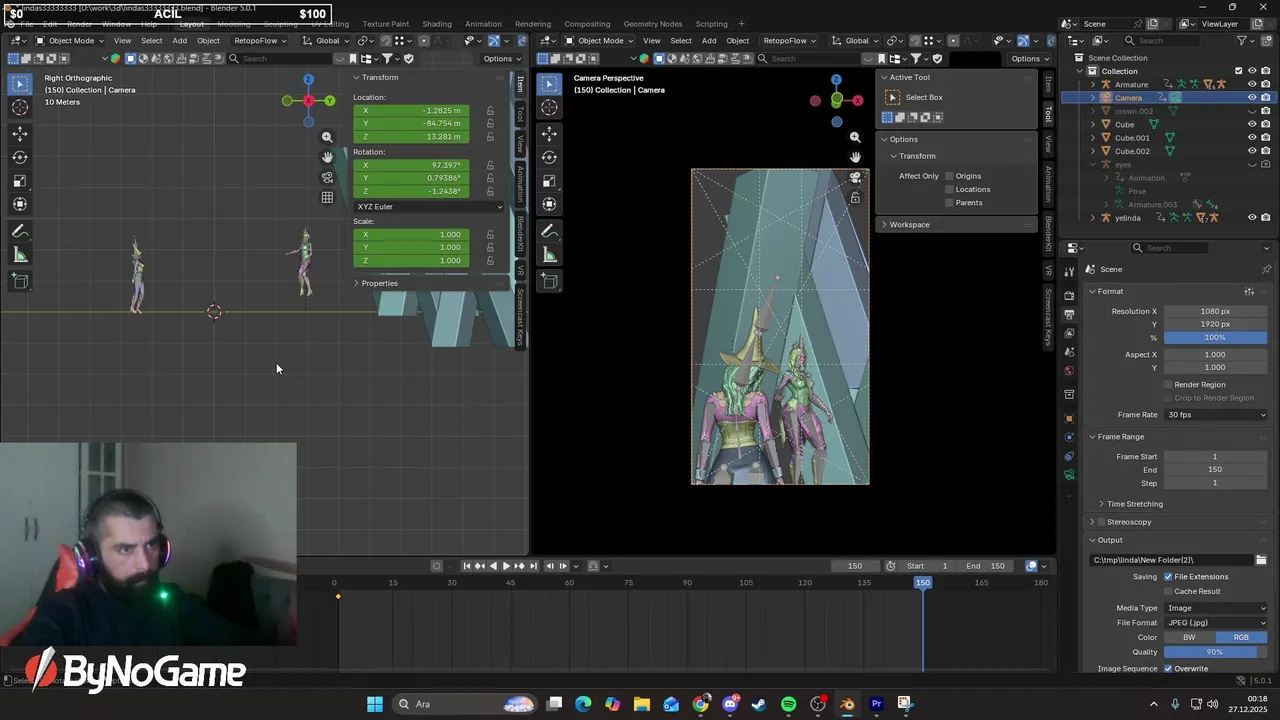
Task: Lock the Location X value
Action: pyautogui.click(x=490, y=111)
